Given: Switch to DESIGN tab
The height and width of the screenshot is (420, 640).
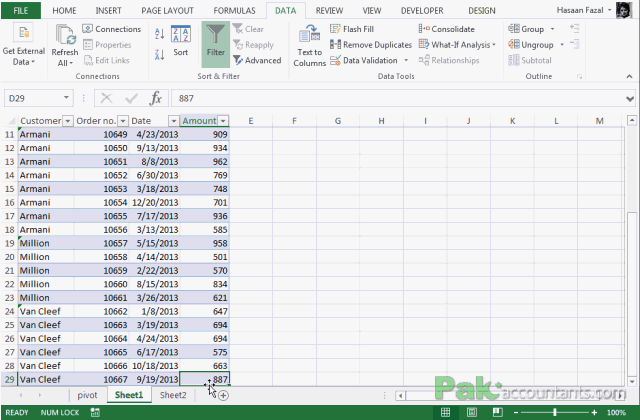Looking at the screenshot, I should pos(482,11).
